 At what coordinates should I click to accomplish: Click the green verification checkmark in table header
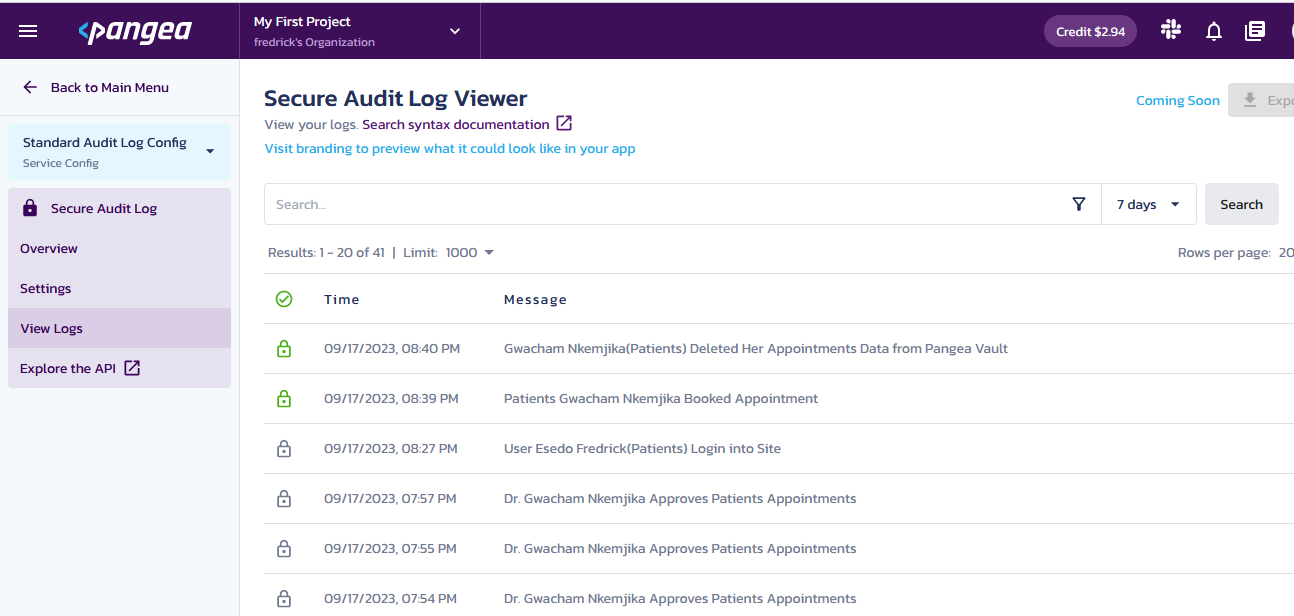point(284,299)
